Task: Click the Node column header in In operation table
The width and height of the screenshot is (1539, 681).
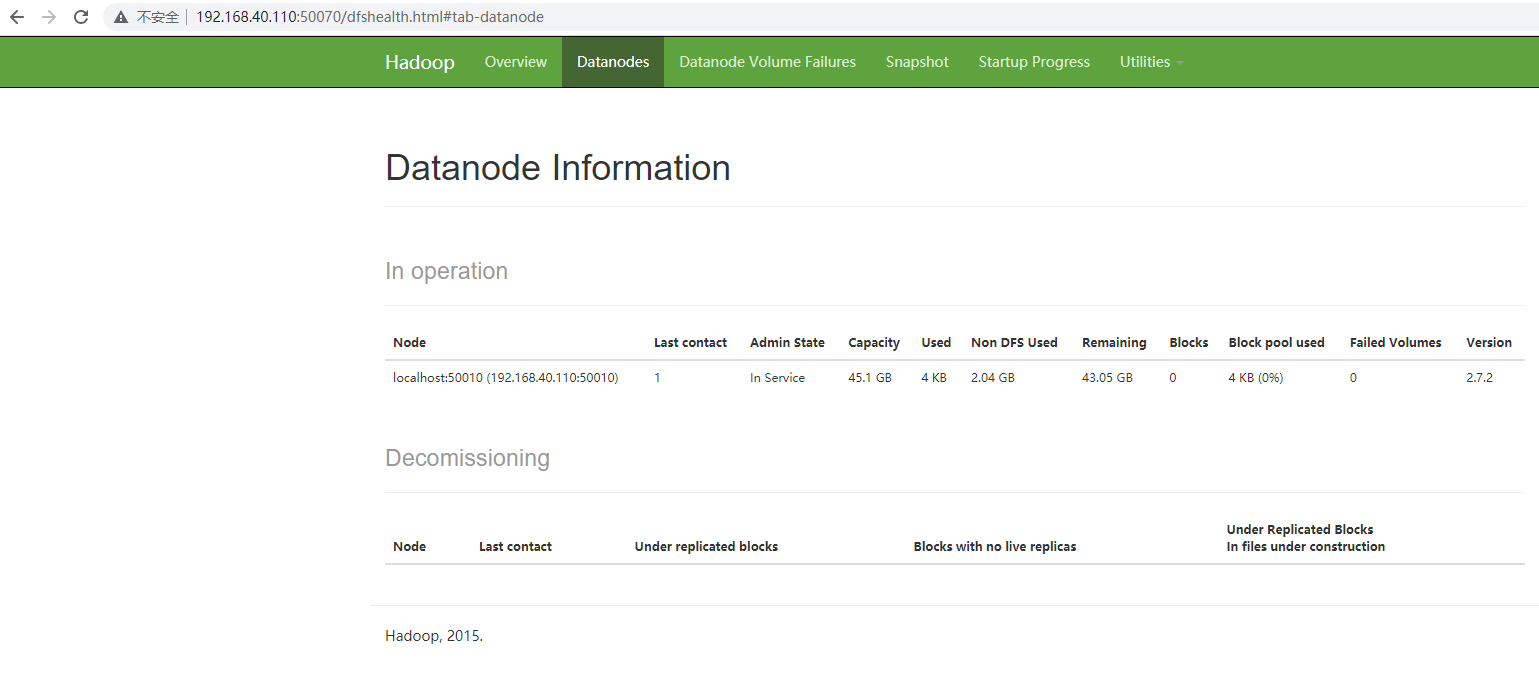Action: click(x=409, y=342)
